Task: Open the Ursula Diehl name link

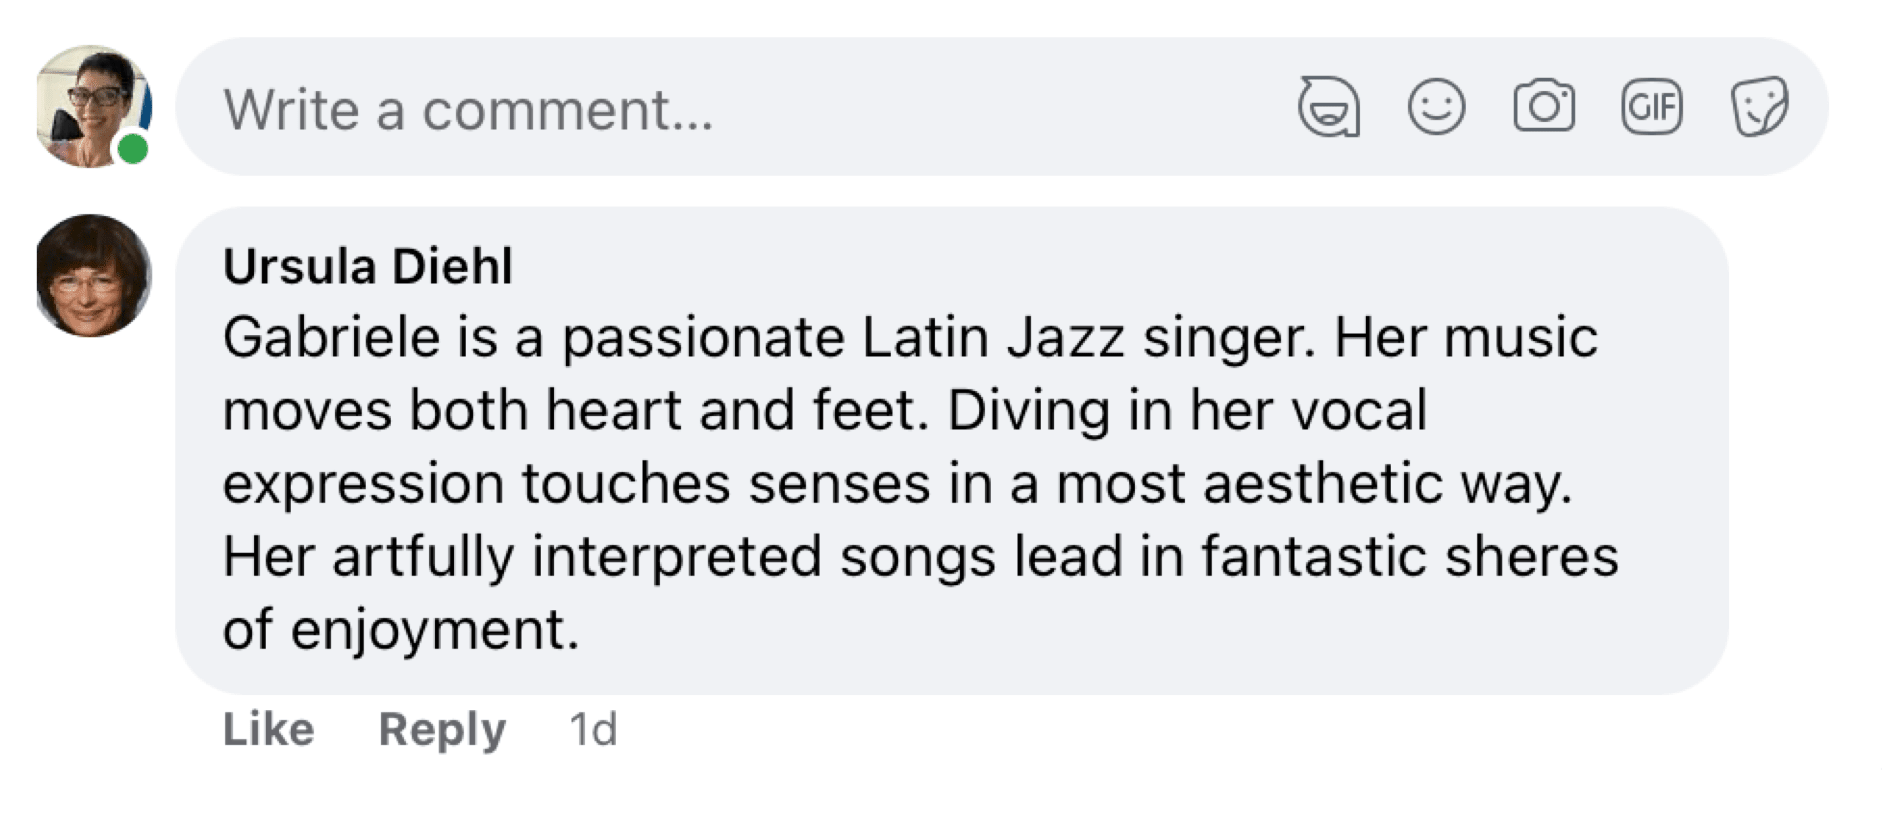Action: 367,266
